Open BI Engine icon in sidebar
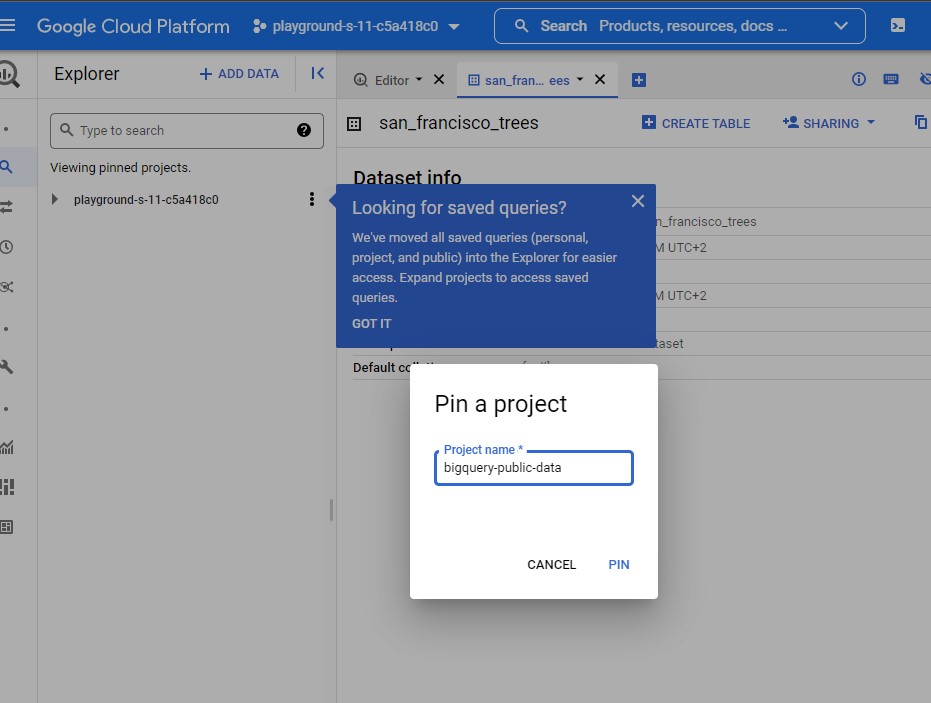Viewport: 931px width, 703px height. (7, 527)
